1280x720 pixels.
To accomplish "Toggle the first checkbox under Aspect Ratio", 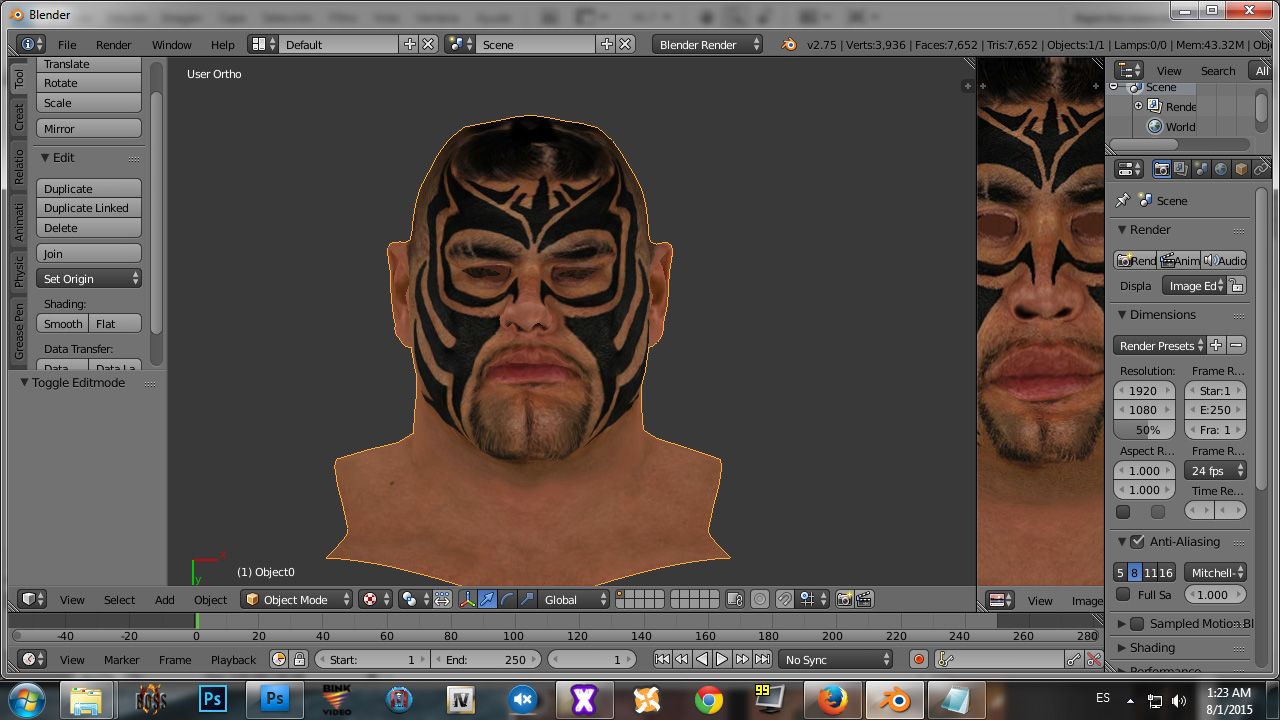I will (1123, 512).
